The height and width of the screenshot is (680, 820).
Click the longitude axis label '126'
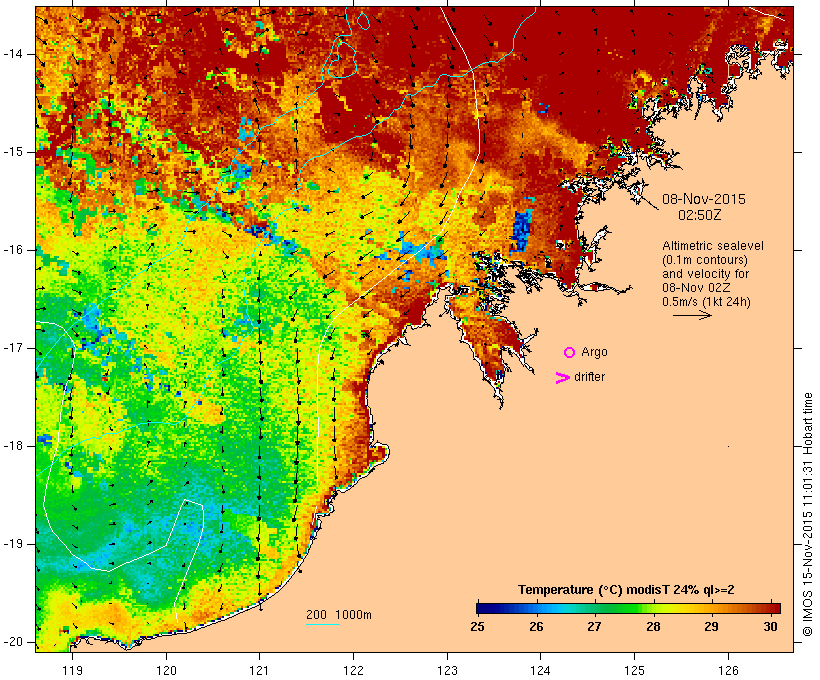tap(728, 670)
